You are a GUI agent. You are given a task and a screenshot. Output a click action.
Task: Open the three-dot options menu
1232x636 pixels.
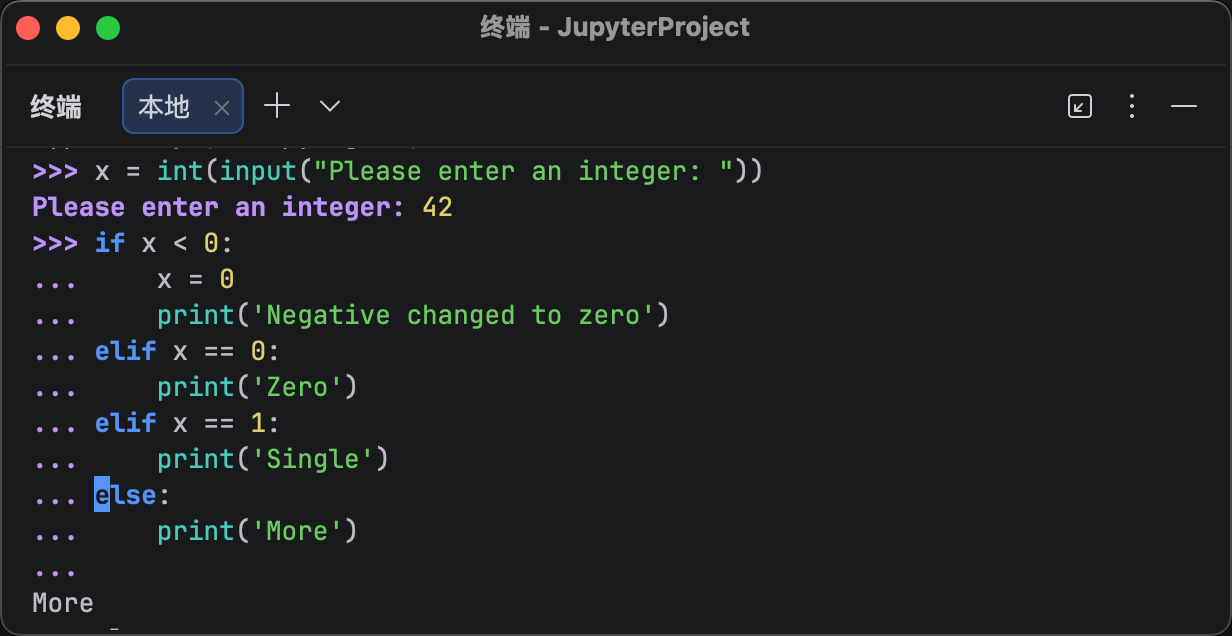(x=1132, y=106)
